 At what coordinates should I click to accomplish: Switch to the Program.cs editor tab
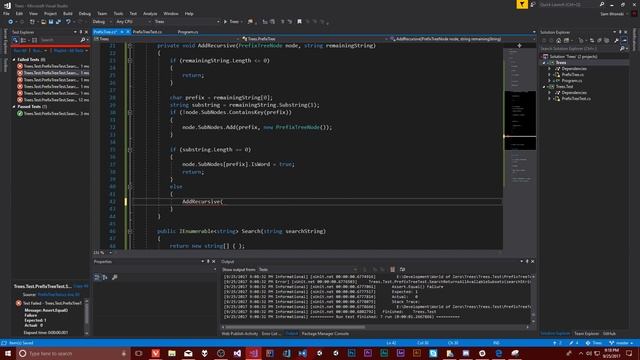[188, 32]
